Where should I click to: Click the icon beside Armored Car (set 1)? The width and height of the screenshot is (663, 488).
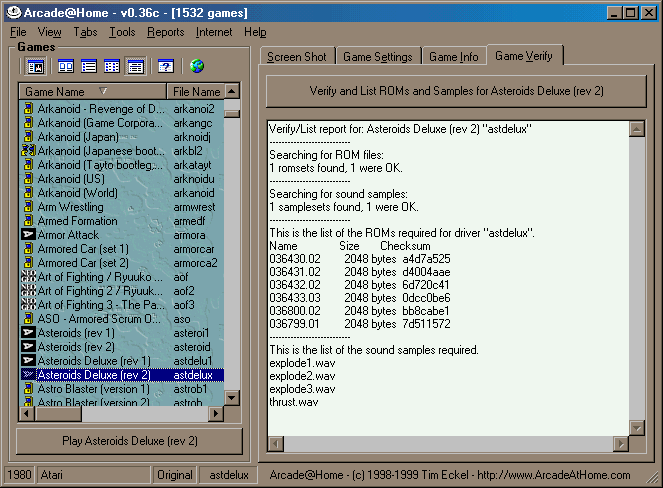[28, 249]
